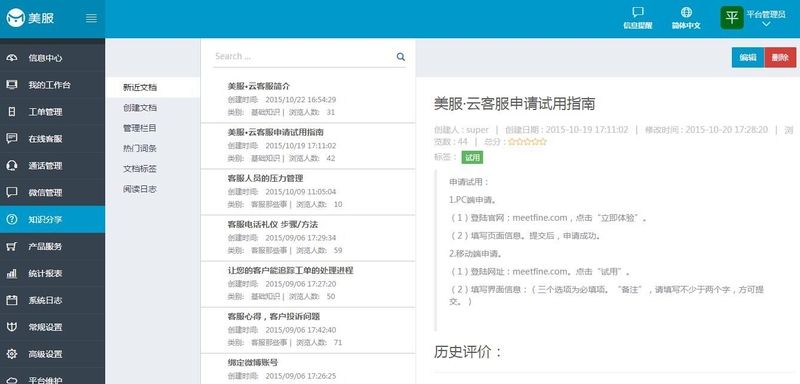The height and width of the screenshot is (384, 800).
Task: Open the 信息提醒 message icon
Action: (x=637, y=12)
